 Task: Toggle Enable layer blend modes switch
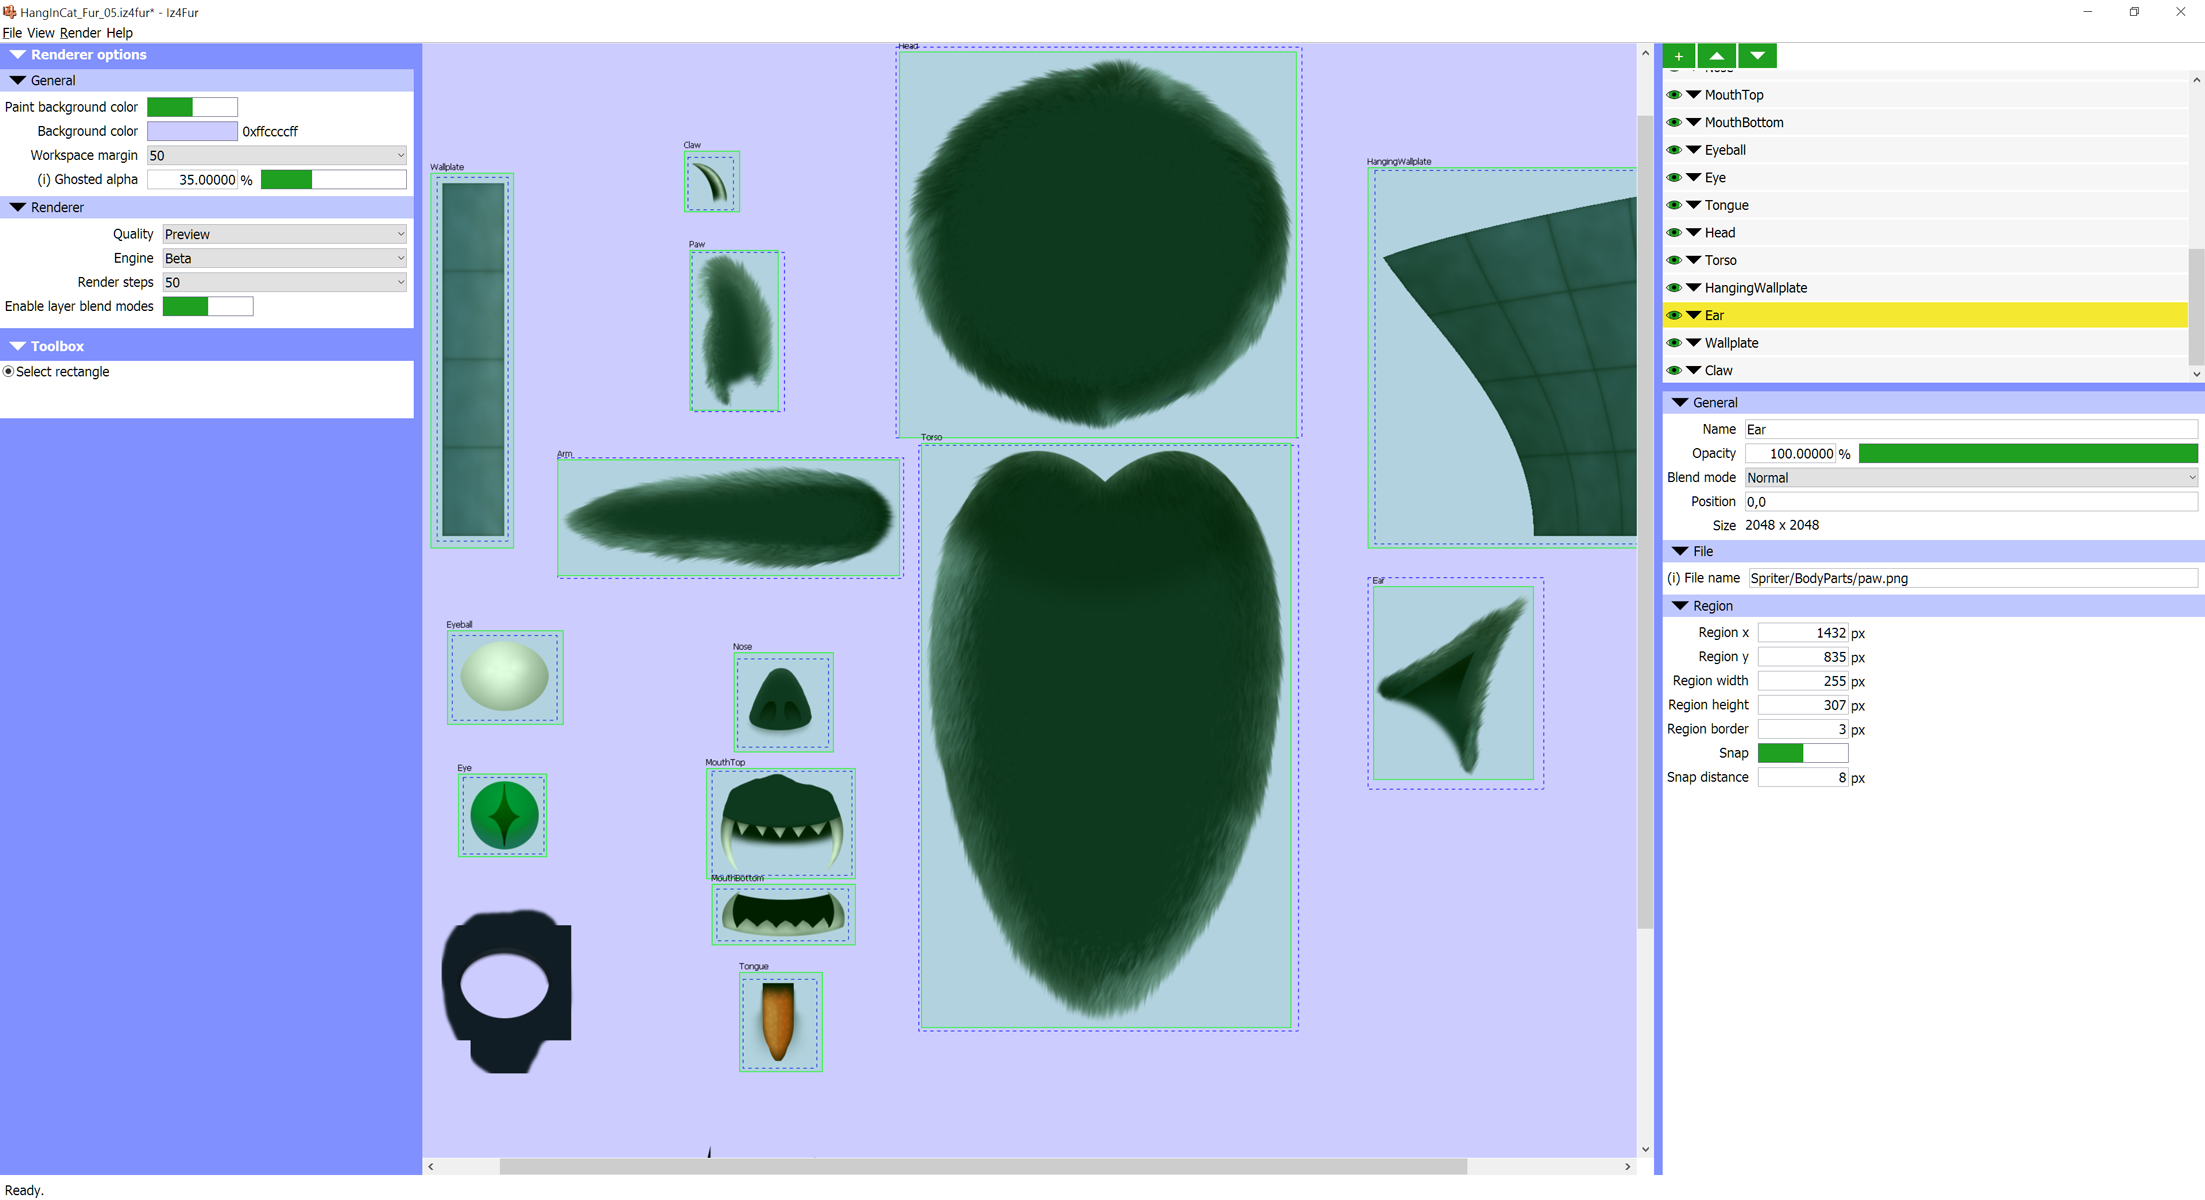pos(208,306)
